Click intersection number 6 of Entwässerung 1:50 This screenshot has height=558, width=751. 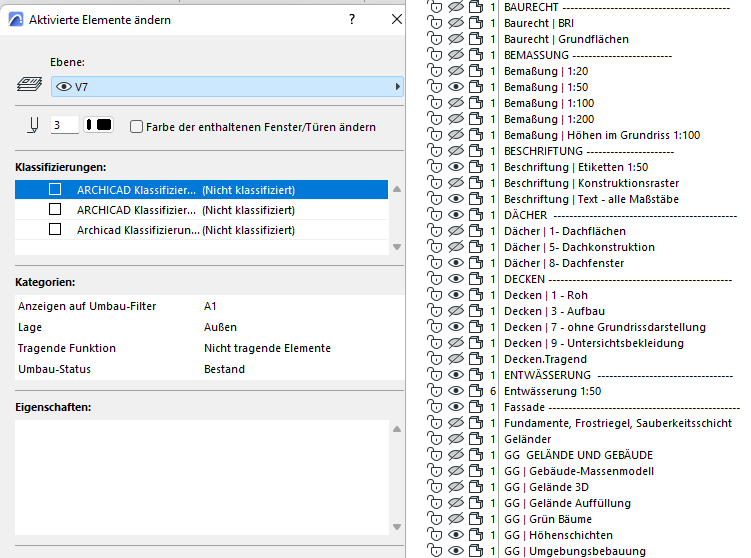[x=493, y=391]
